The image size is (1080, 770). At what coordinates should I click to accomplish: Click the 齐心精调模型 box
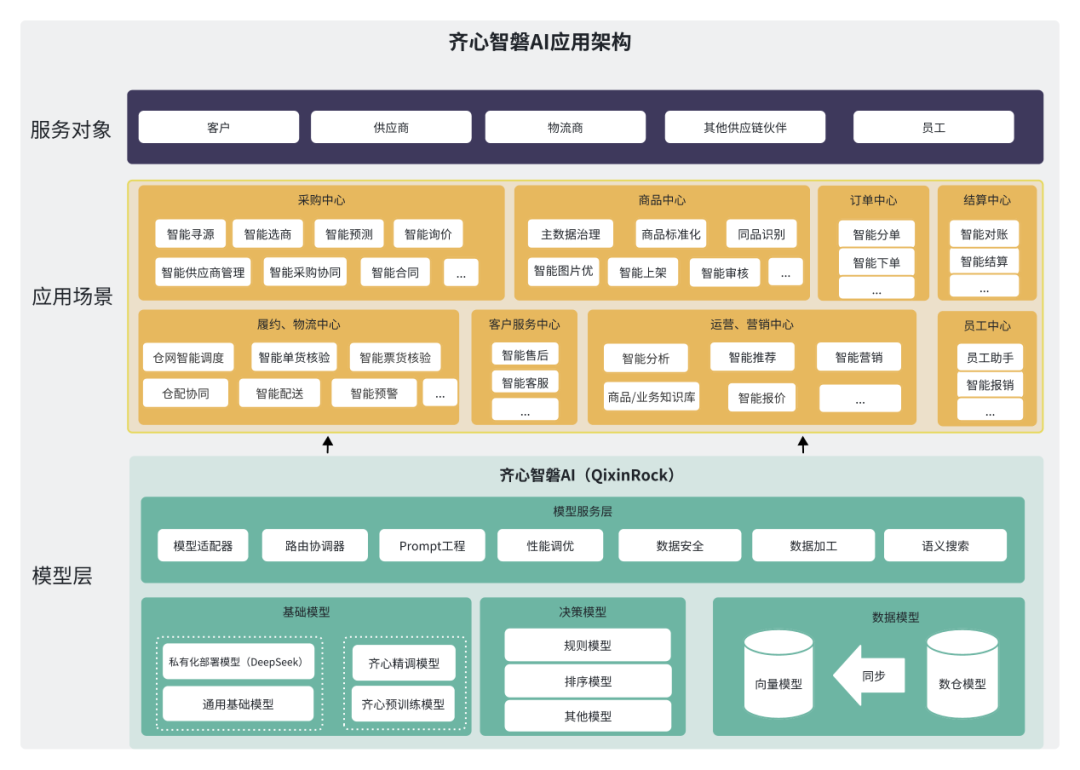[404, 663]
